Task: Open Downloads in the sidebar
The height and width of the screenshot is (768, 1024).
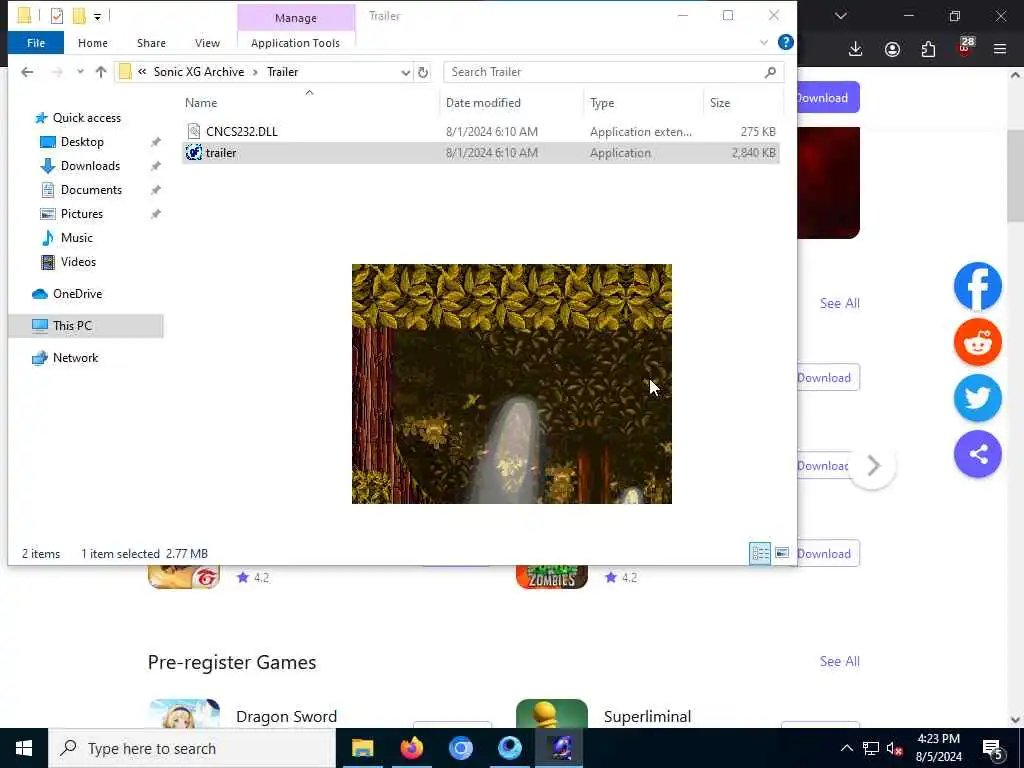Action: (90, 166)
